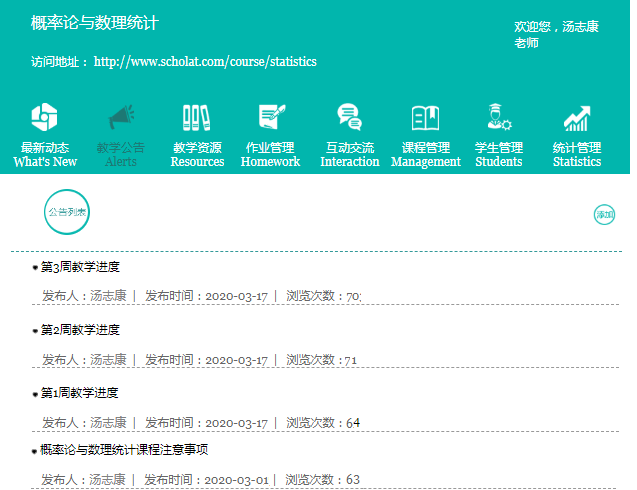Click the 公告列表 circular button
Screen dimensions: 637x490
tap(67, 212)
